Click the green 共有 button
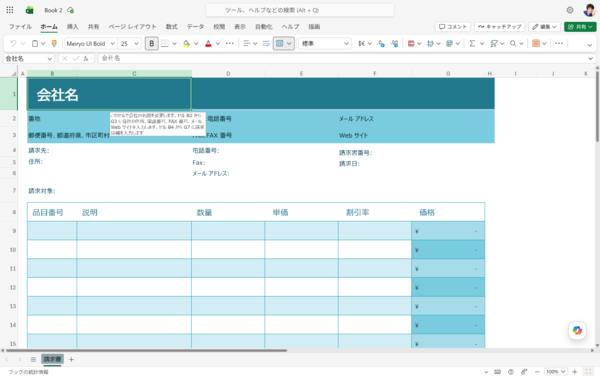Viewport: 600px width, 376px height. click(x=580, y=27)
